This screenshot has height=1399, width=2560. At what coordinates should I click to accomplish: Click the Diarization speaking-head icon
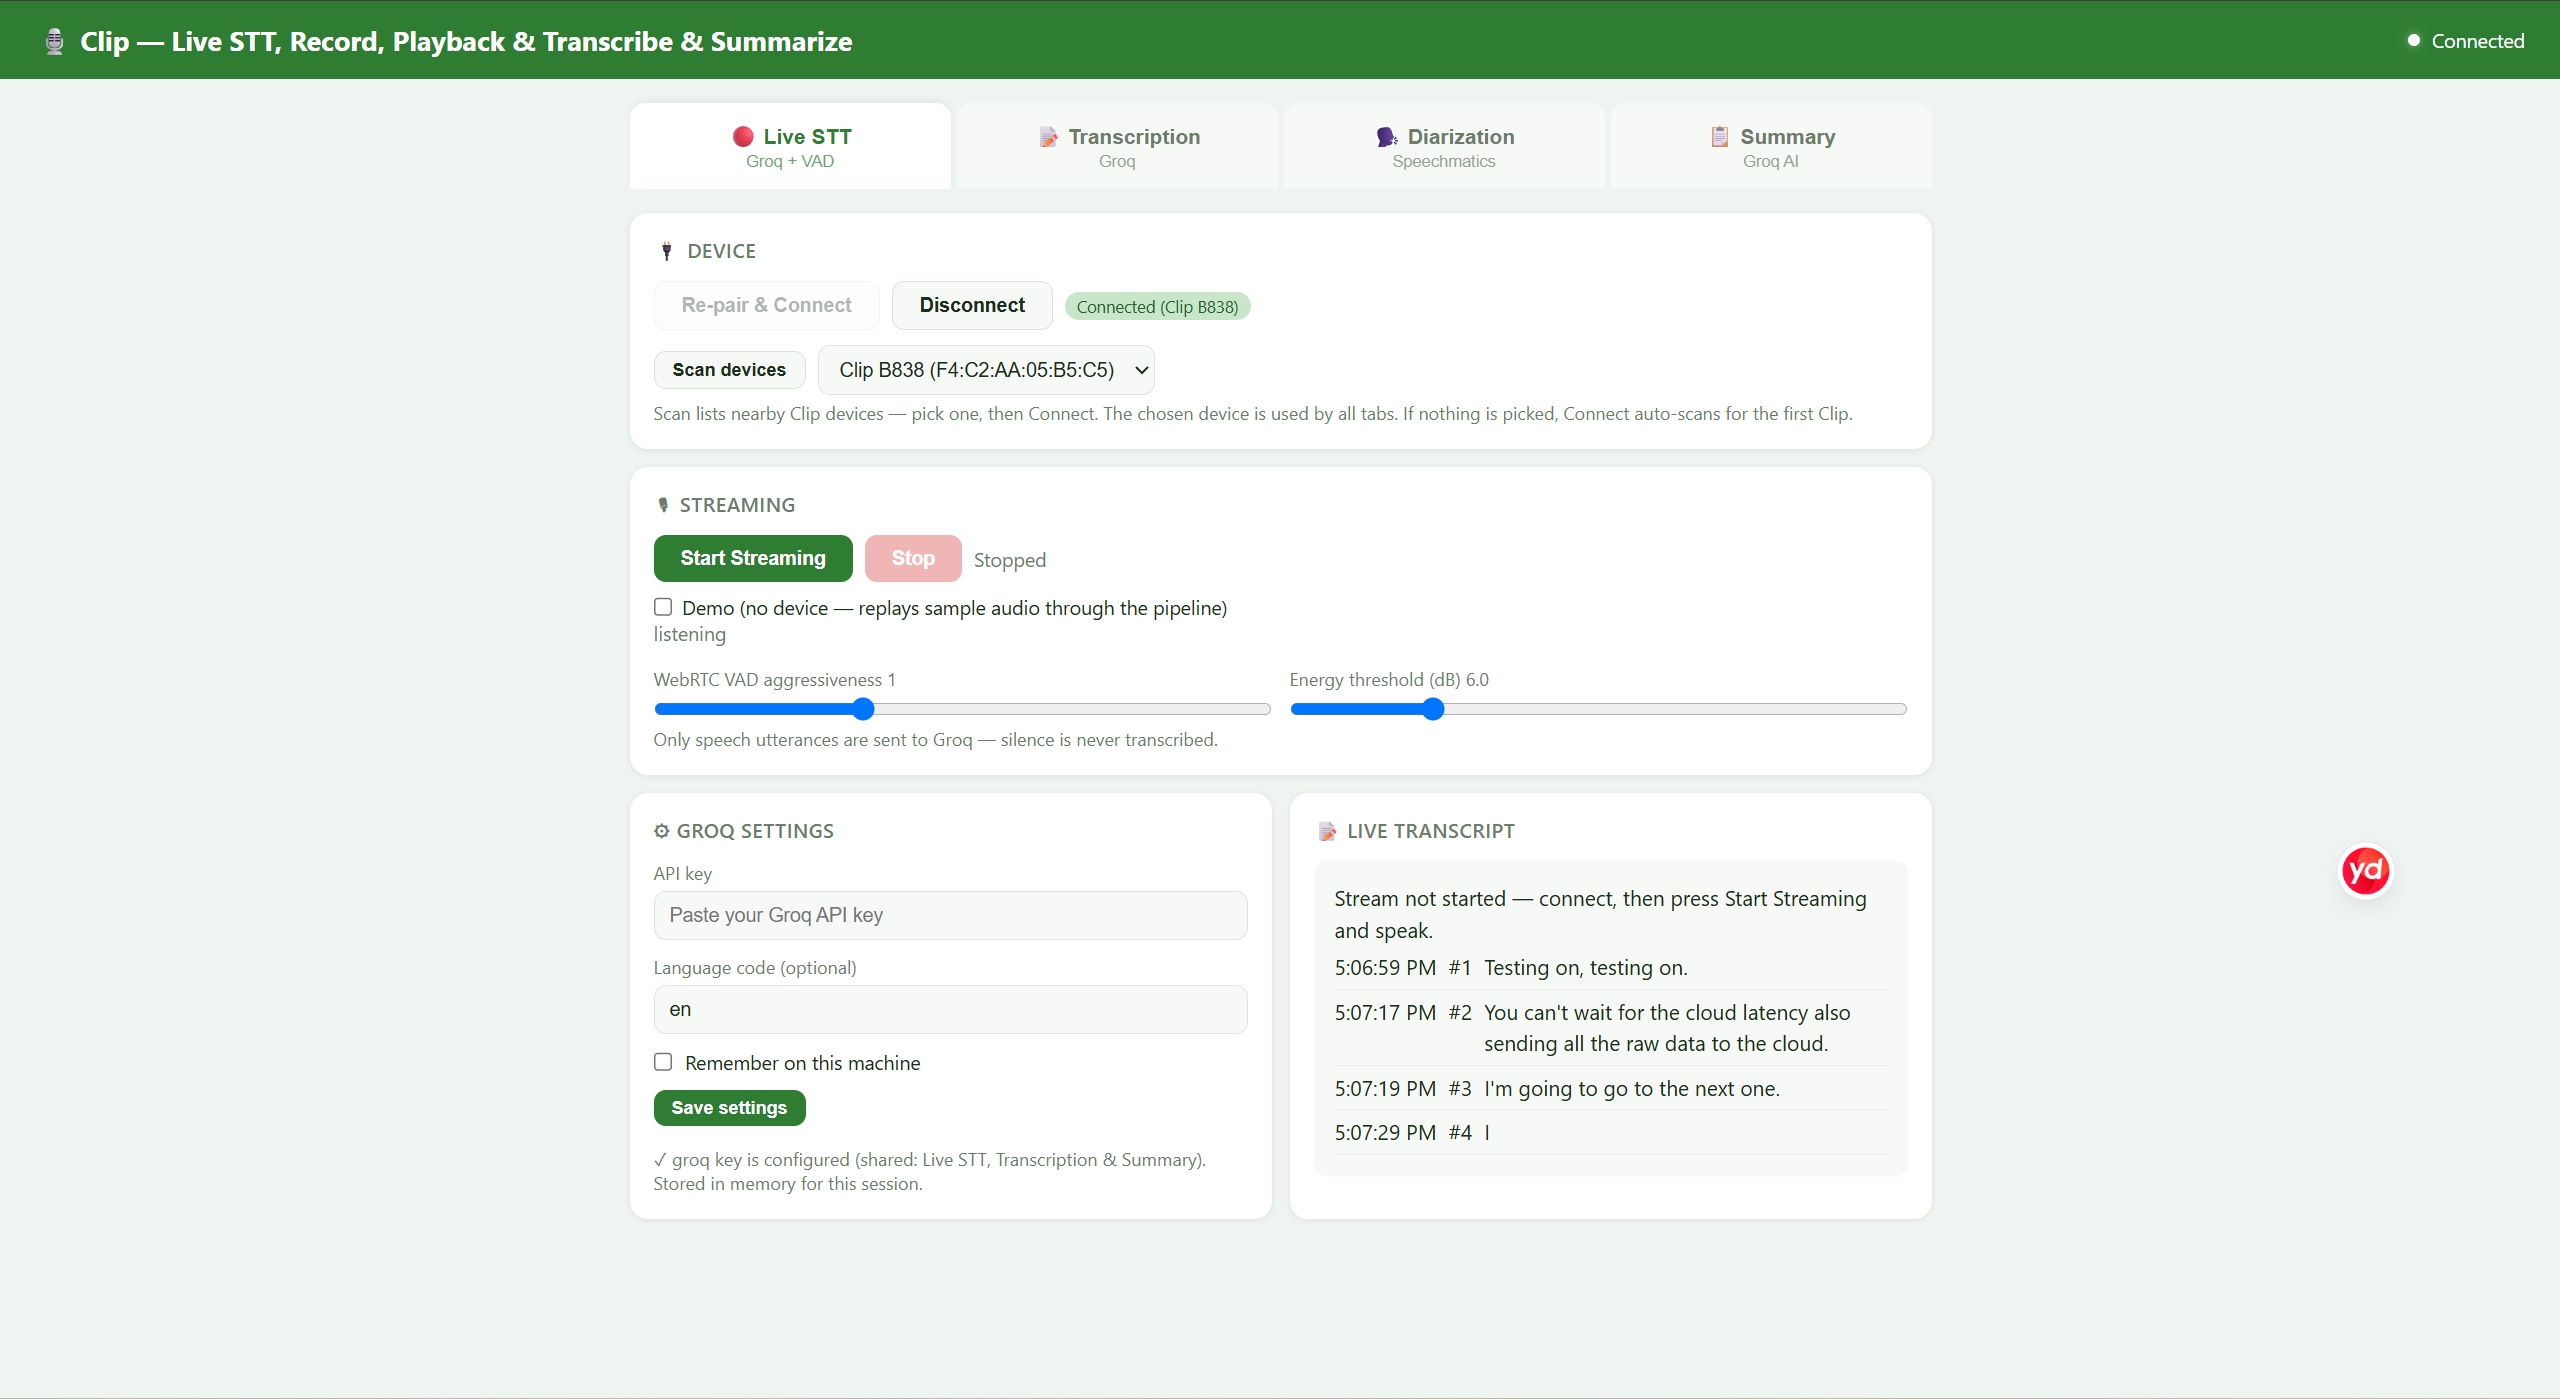coord(1387,136)
